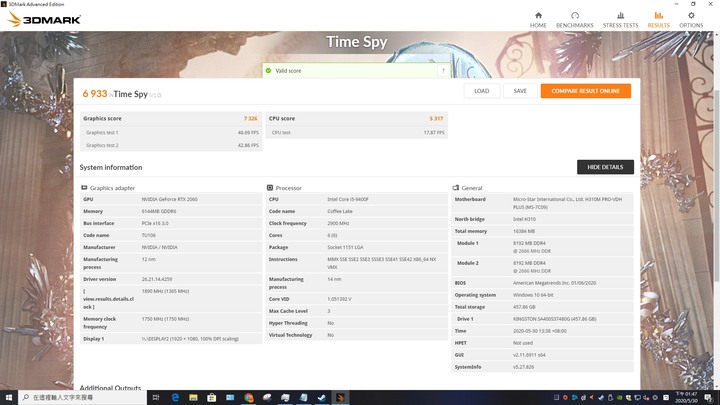The height and width of the screenshot is (405, 720).
Task: Click COMPARE RESULT ONLINE button
Action: (x=585, y=91)
